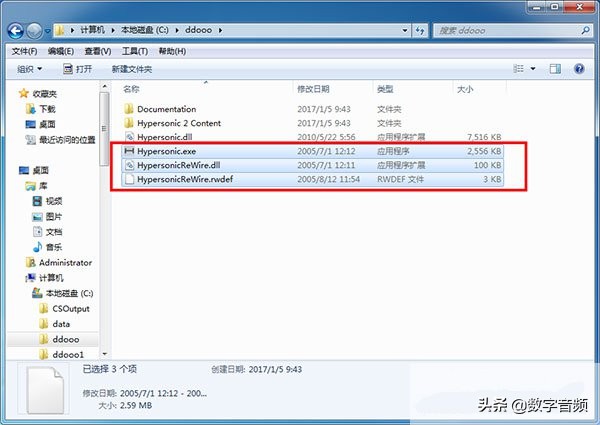Open help with the question mark icon
This screenshot has width=600, height=425.
[x=579, y=69]
